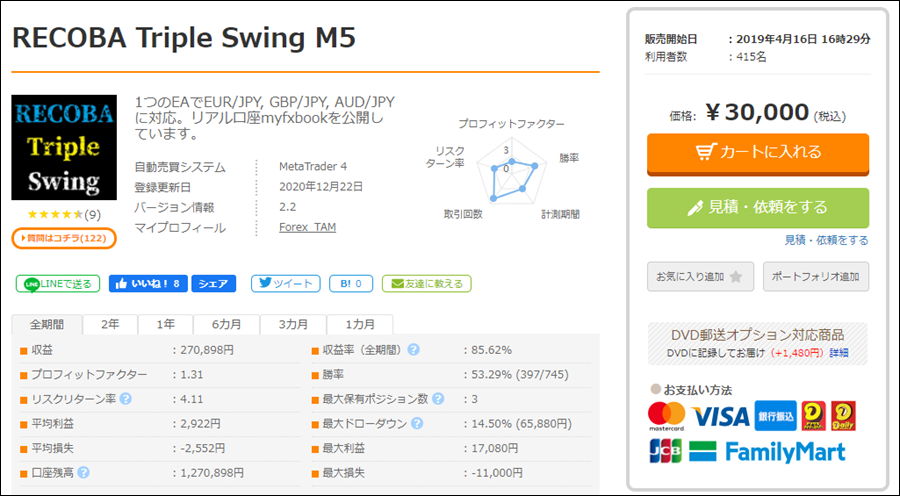Click the price ¥30,000

pos(757,113)
